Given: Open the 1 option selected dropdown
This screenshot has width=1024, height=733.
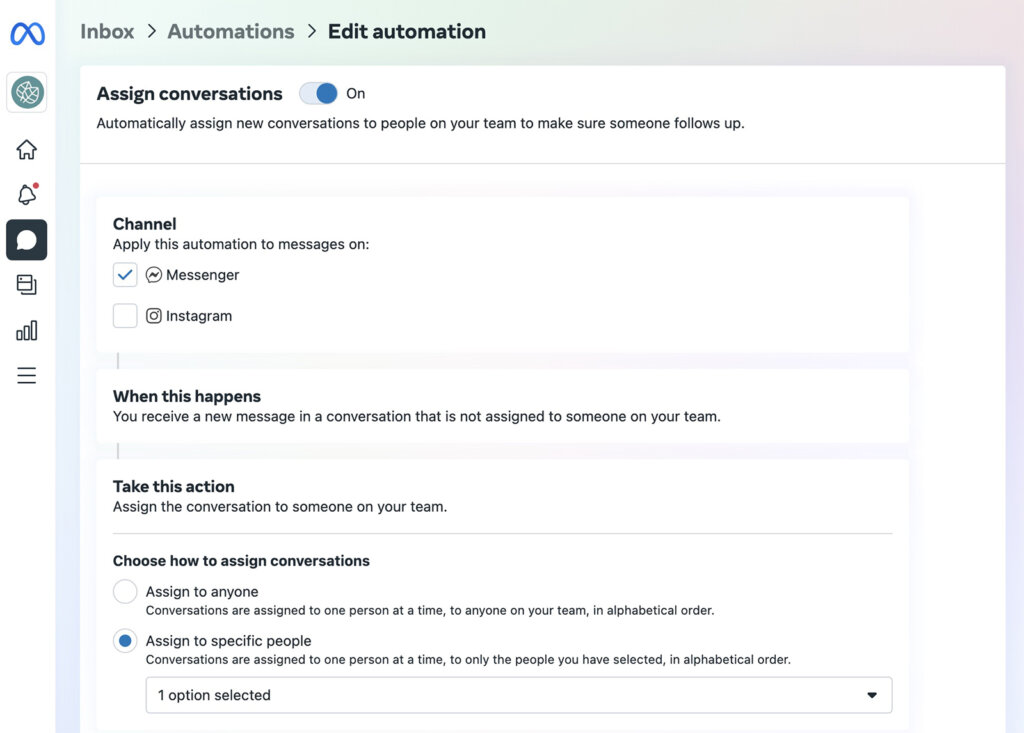Looking at the screenshot, I should (518, 695).
